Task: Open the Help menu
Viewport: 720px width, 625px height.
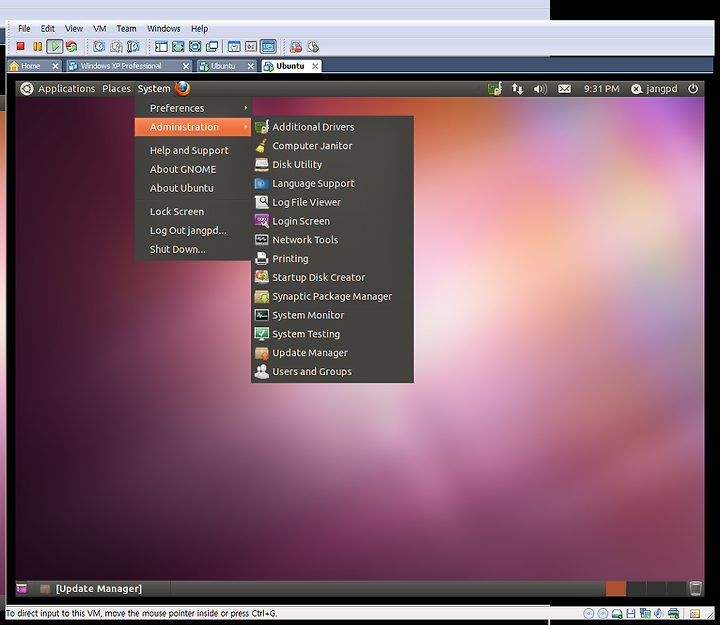Action: (199, 28)
